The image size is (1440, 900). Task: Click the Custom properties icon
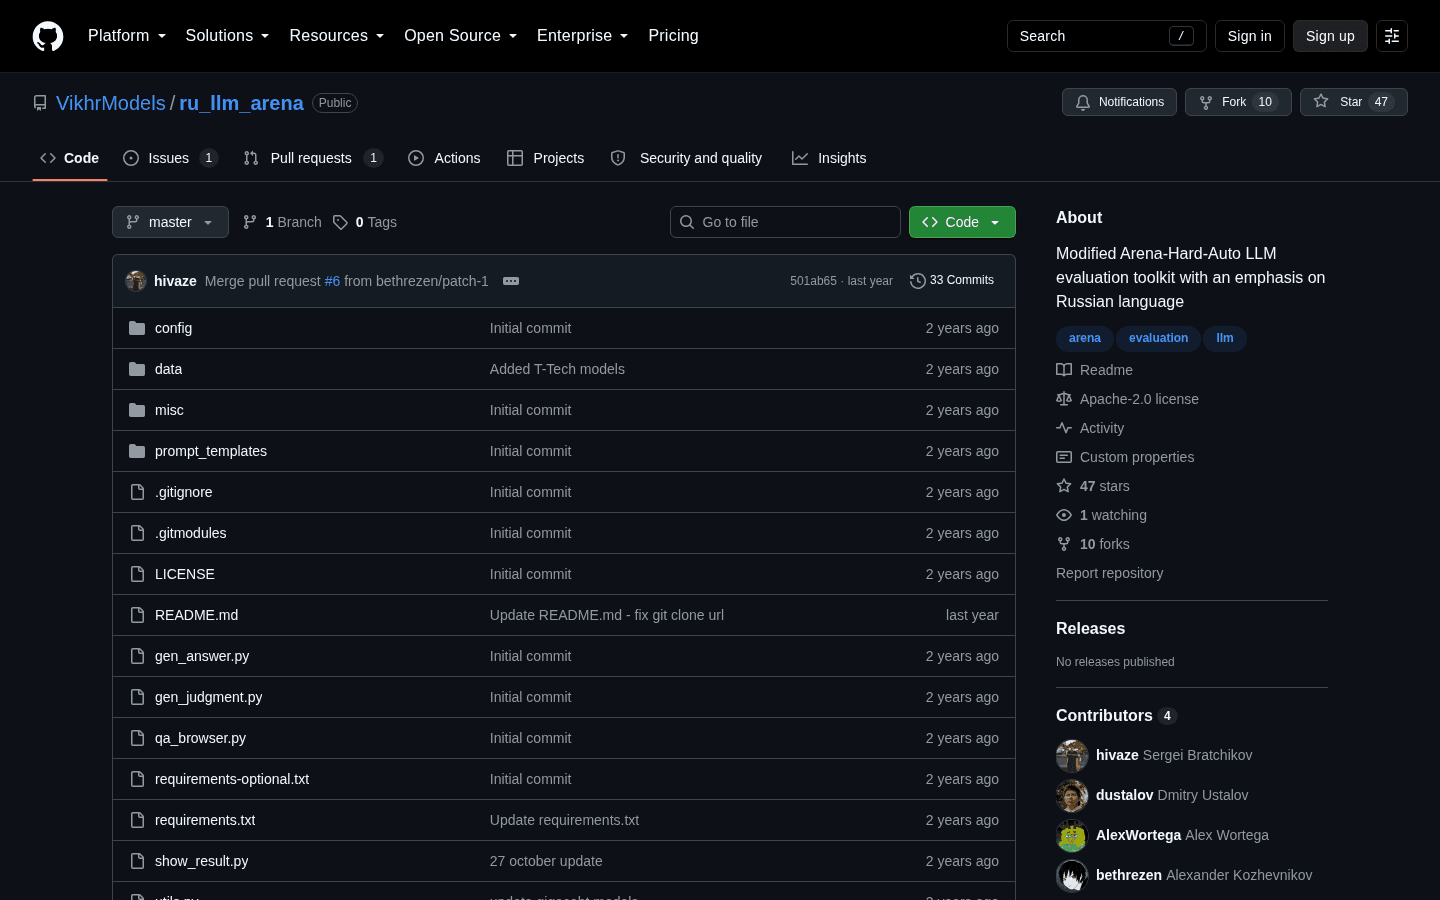click(x=1064, y=457)
